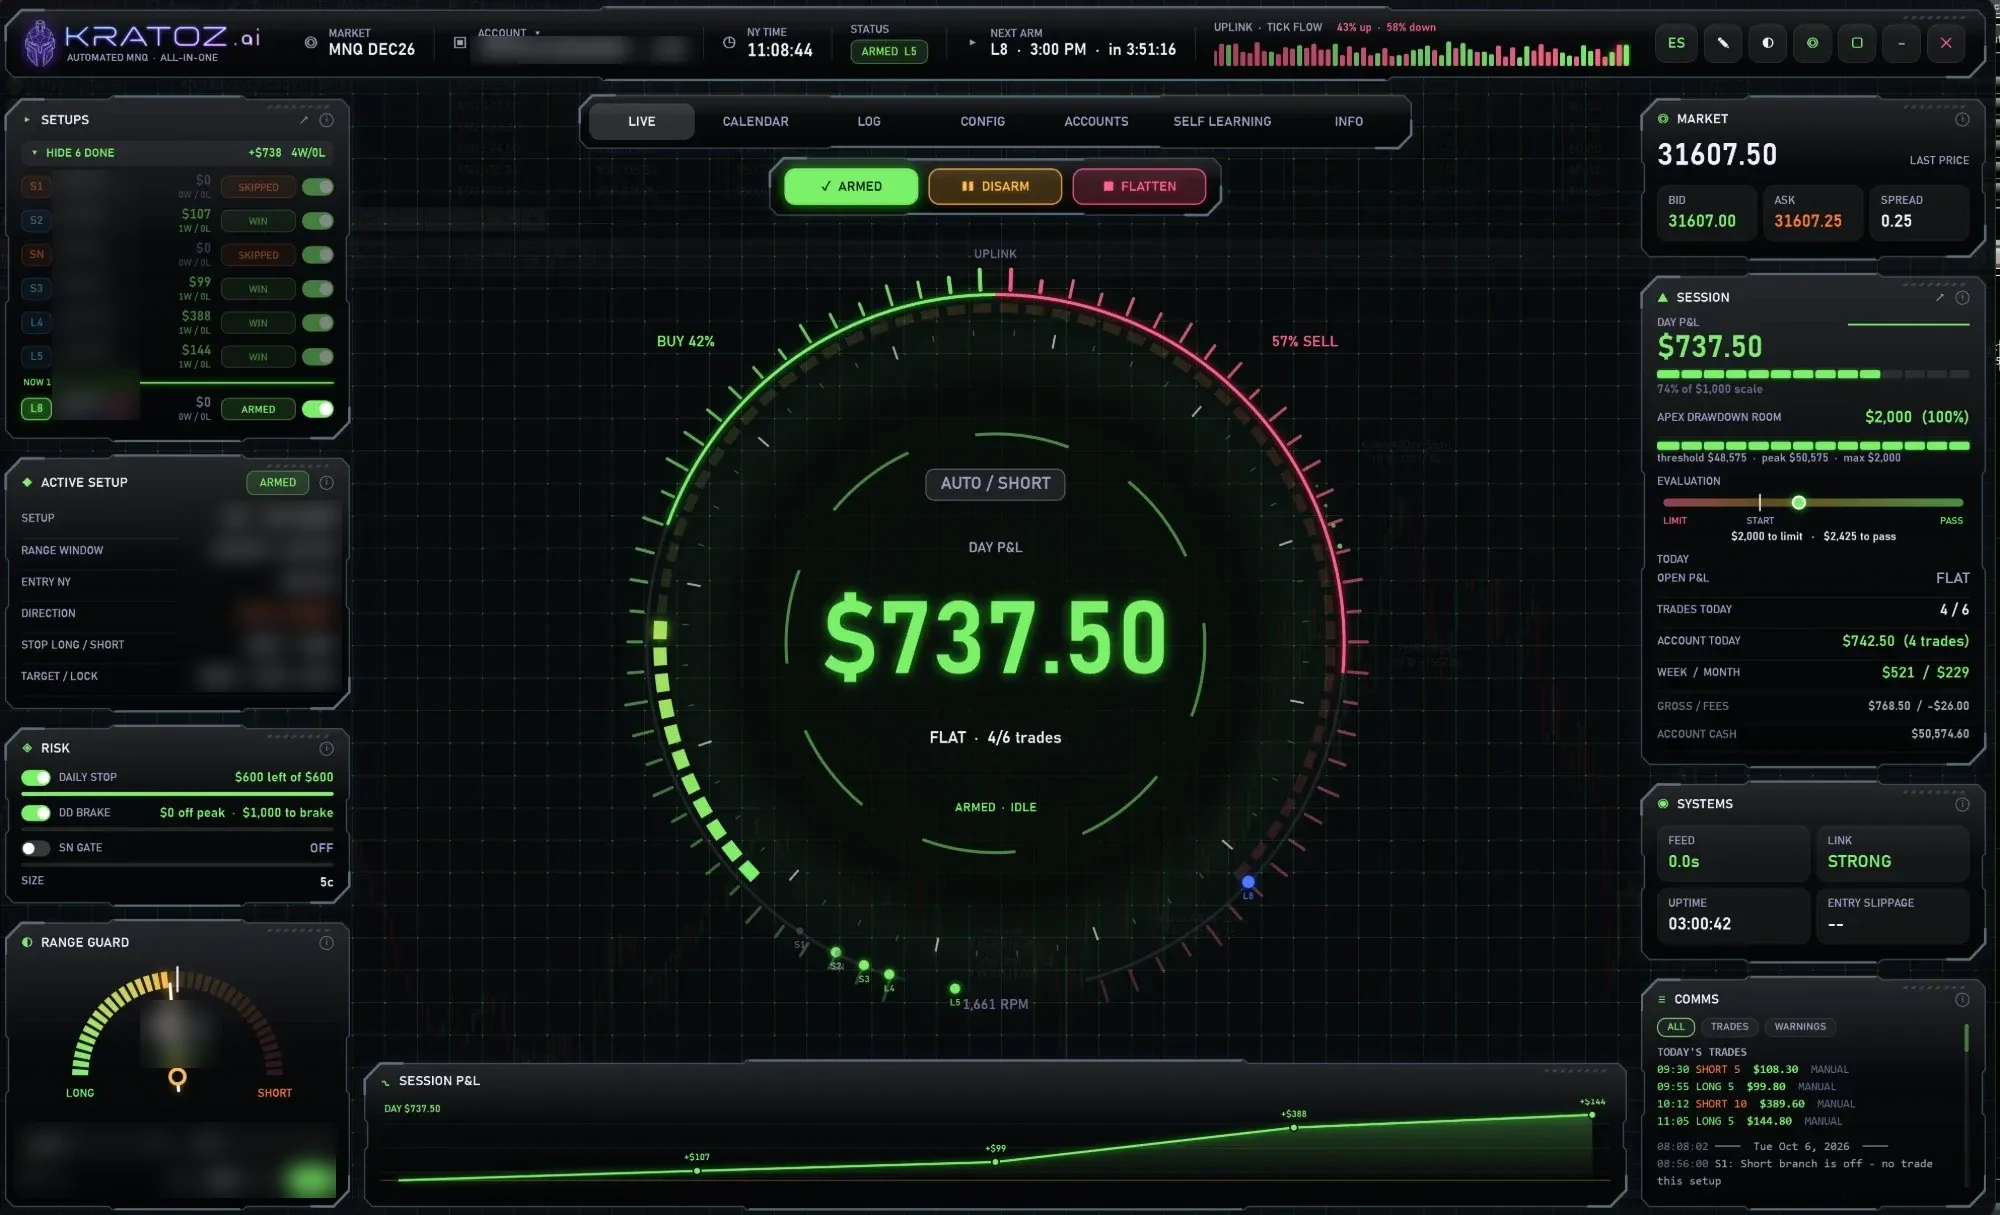The image size is (2000, 1215).
Task: Open the Account dropdown in header
Action: (508, 33)
